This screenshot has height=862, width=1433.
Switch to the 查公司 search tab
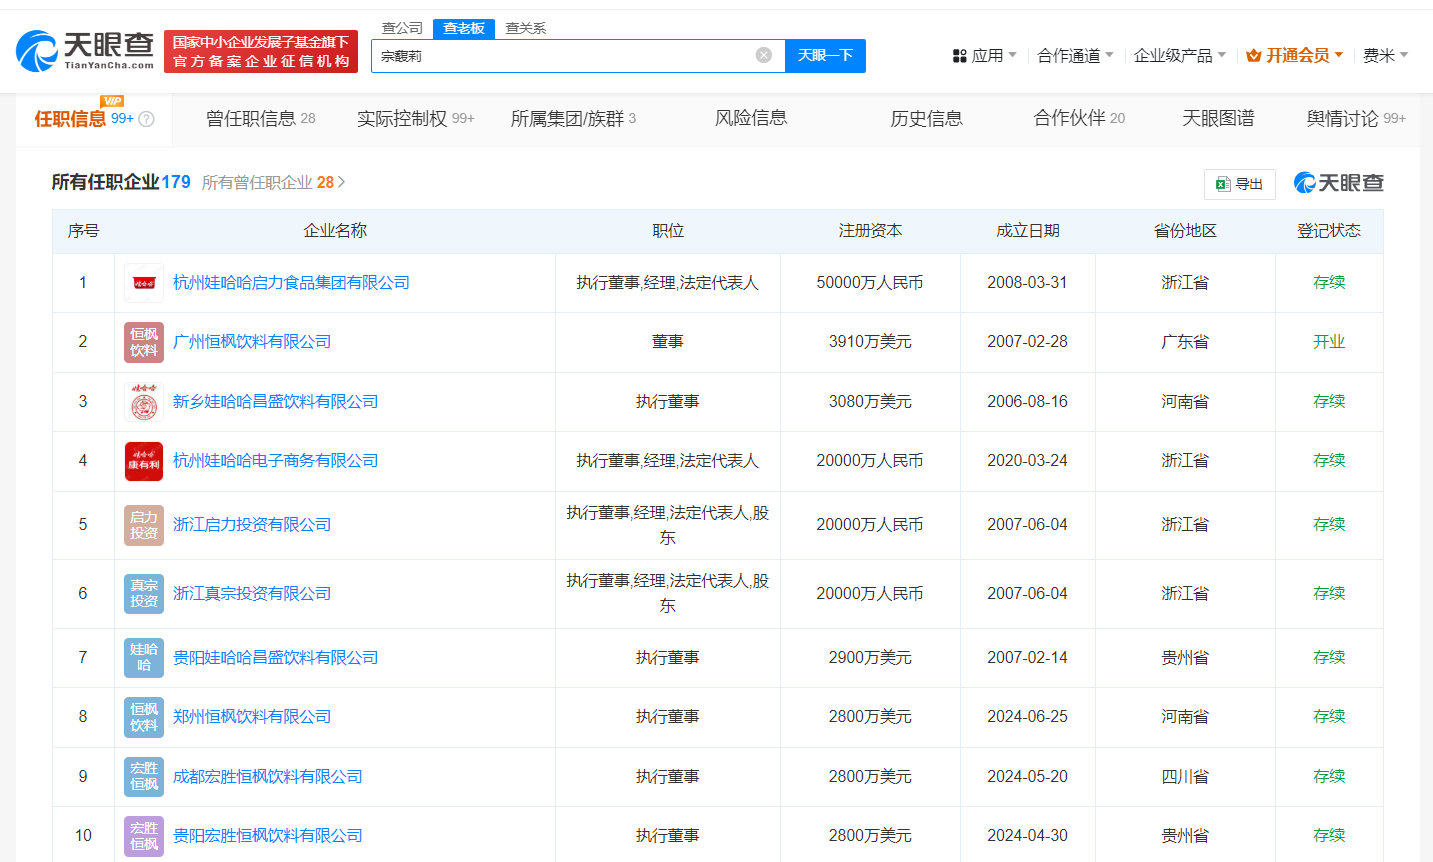click(401, 28)
